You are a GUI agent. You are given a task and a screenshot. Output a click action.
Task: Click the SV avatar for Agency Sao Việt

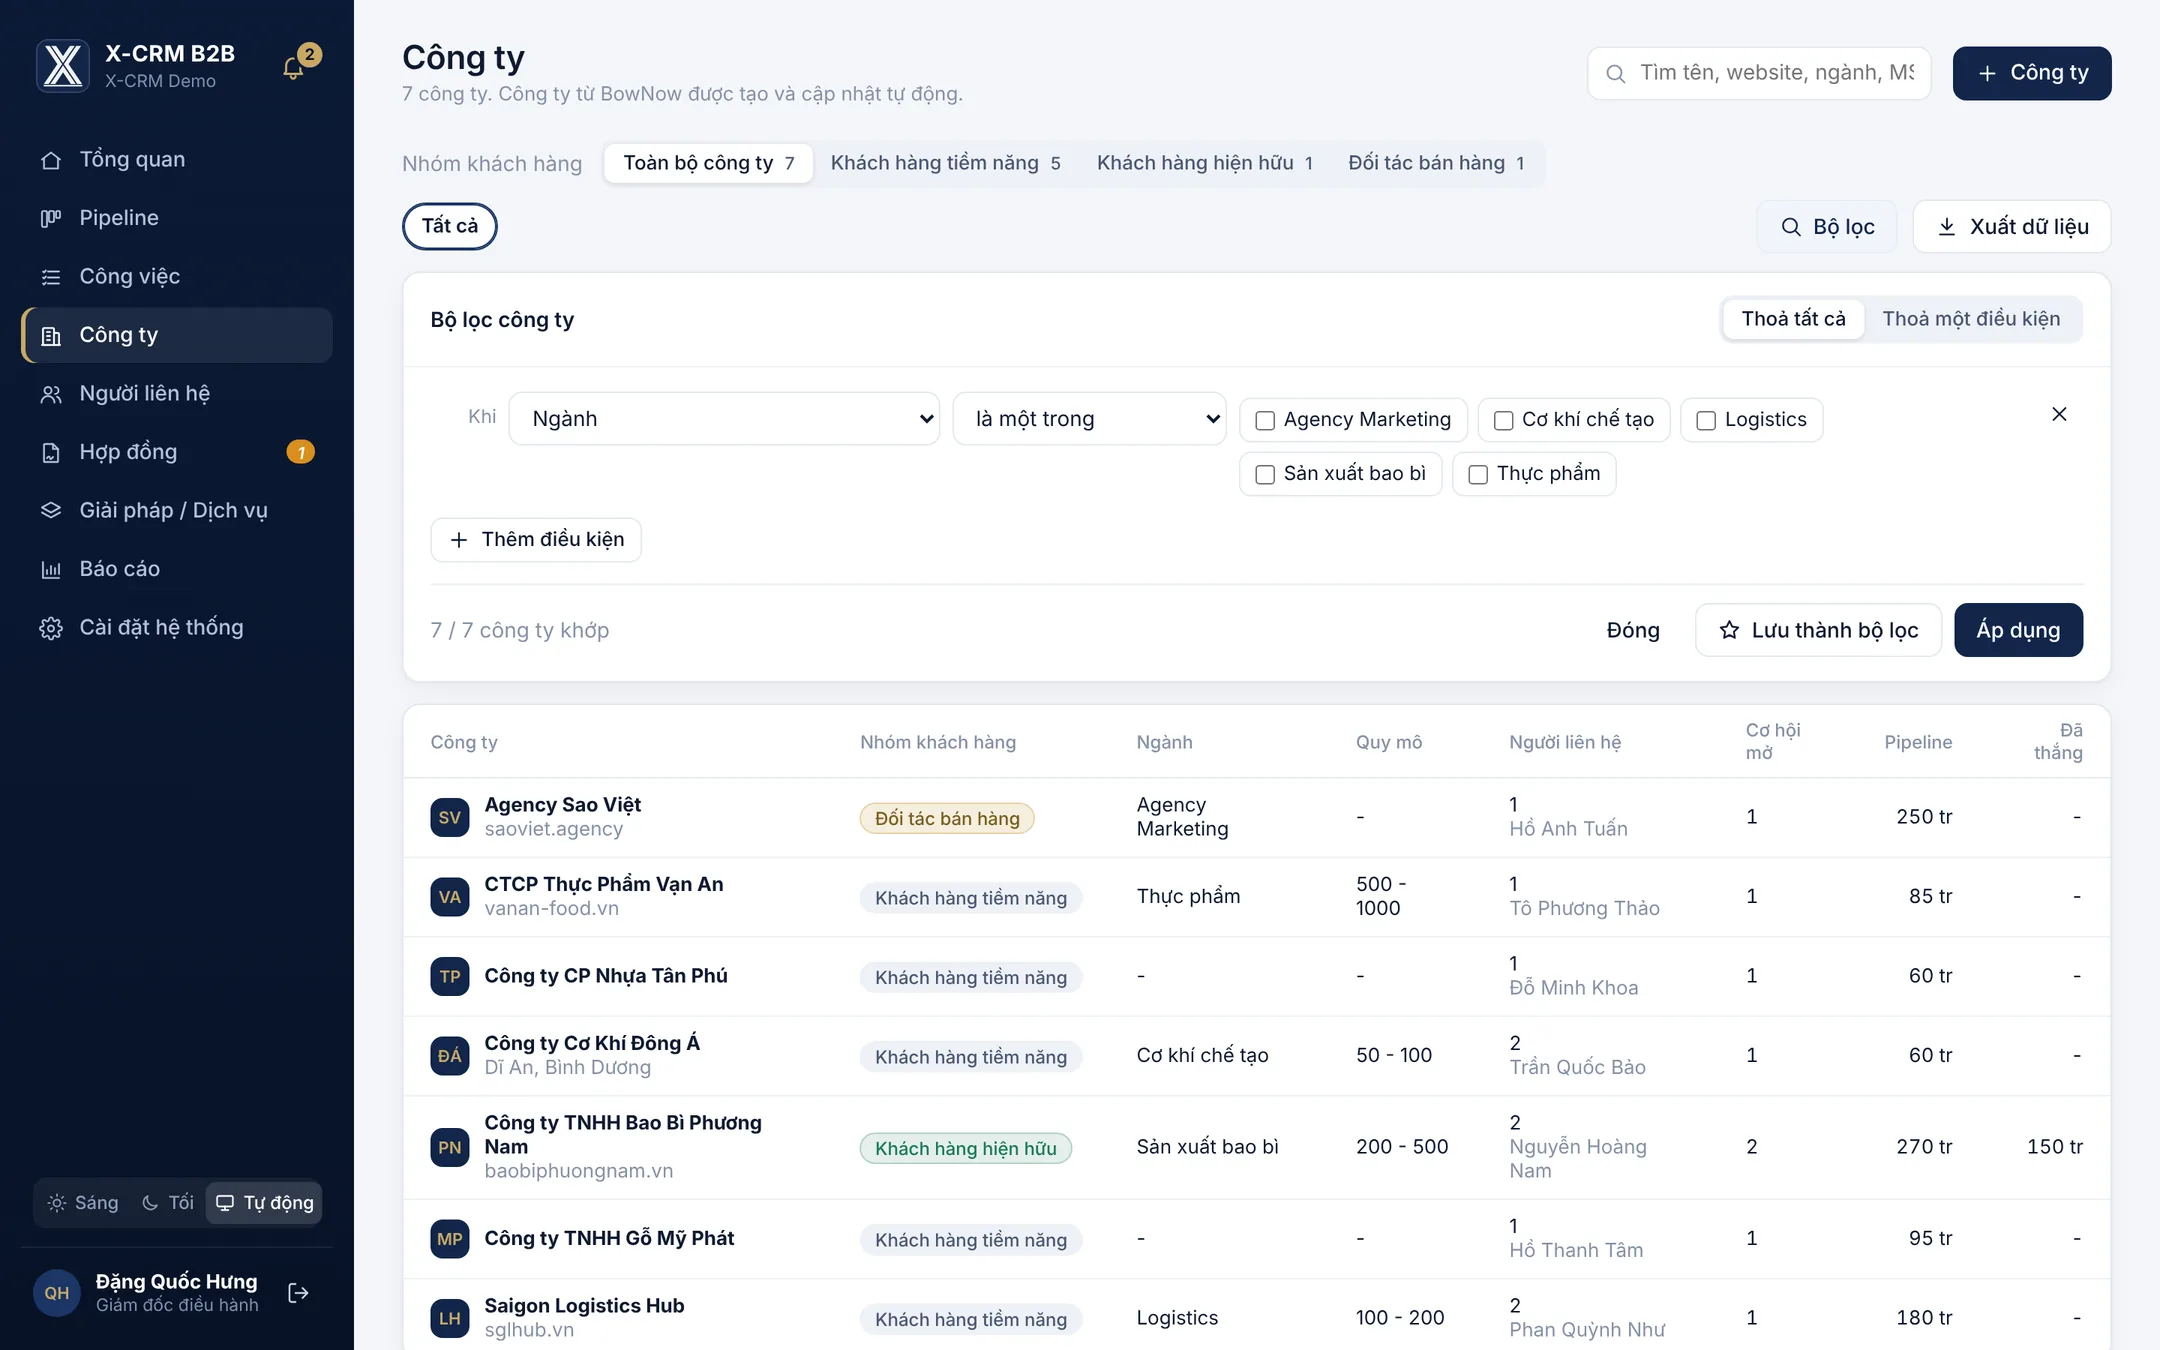point(450,817)
